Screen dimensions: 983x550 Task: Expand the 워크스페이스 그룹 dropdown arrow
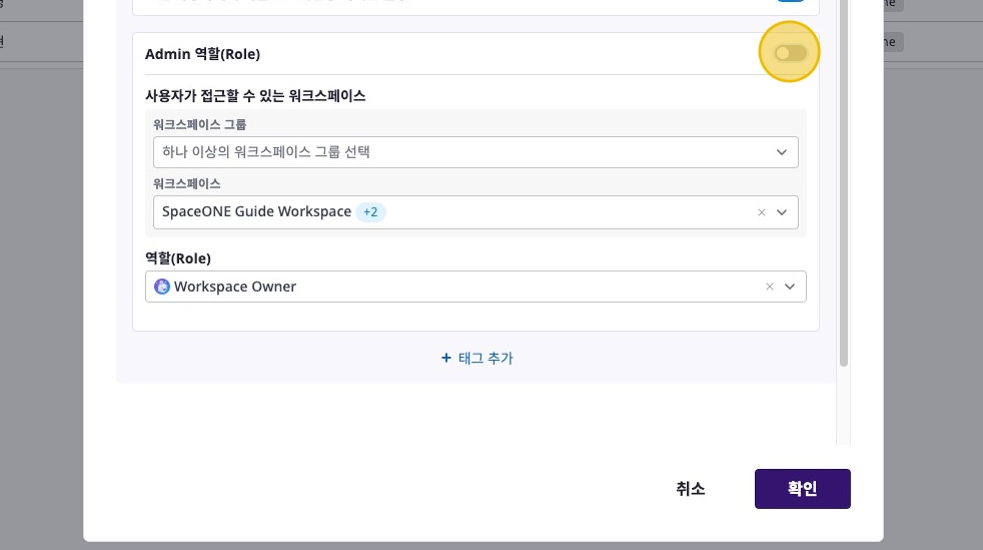[x=781, y=152]
